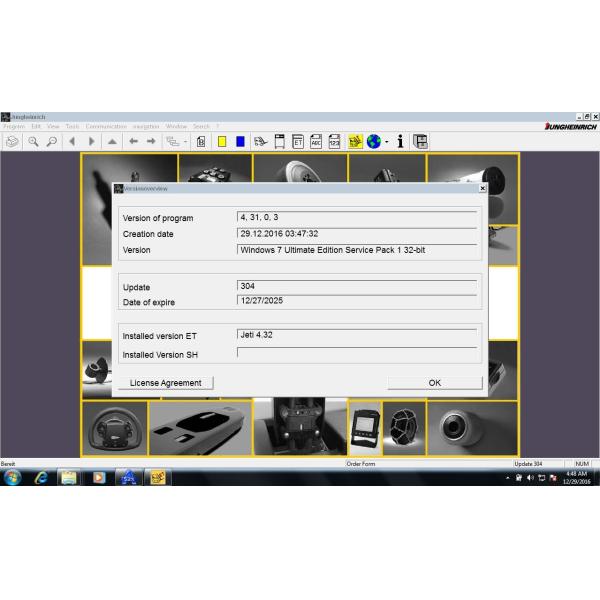Click the ABC toolbar icon
This screenshot has height=600, width=600.
tap(316, 142)
